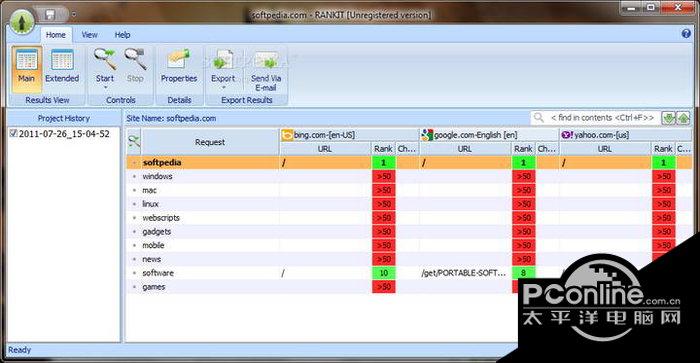Click the google Rank column header
Screen dimensions: 700x363
click(523, 149)
